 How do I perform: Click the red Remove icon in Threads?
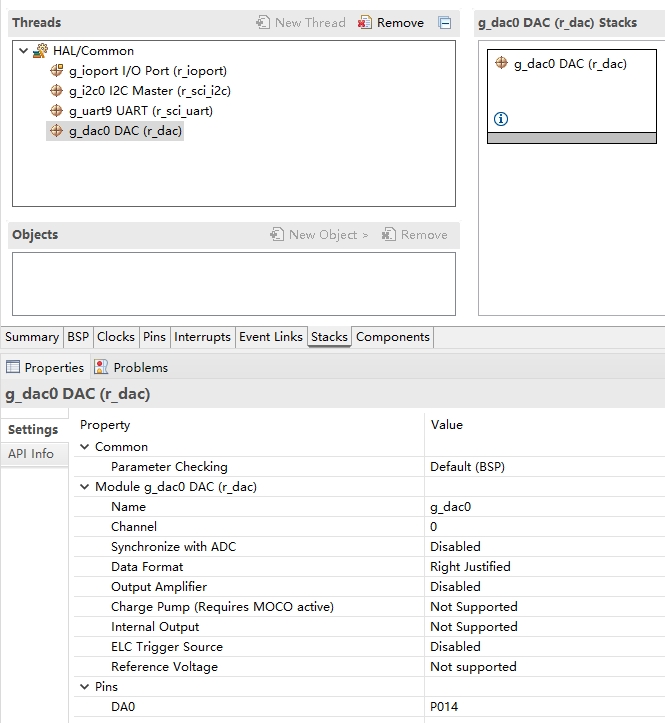(364, 23)
